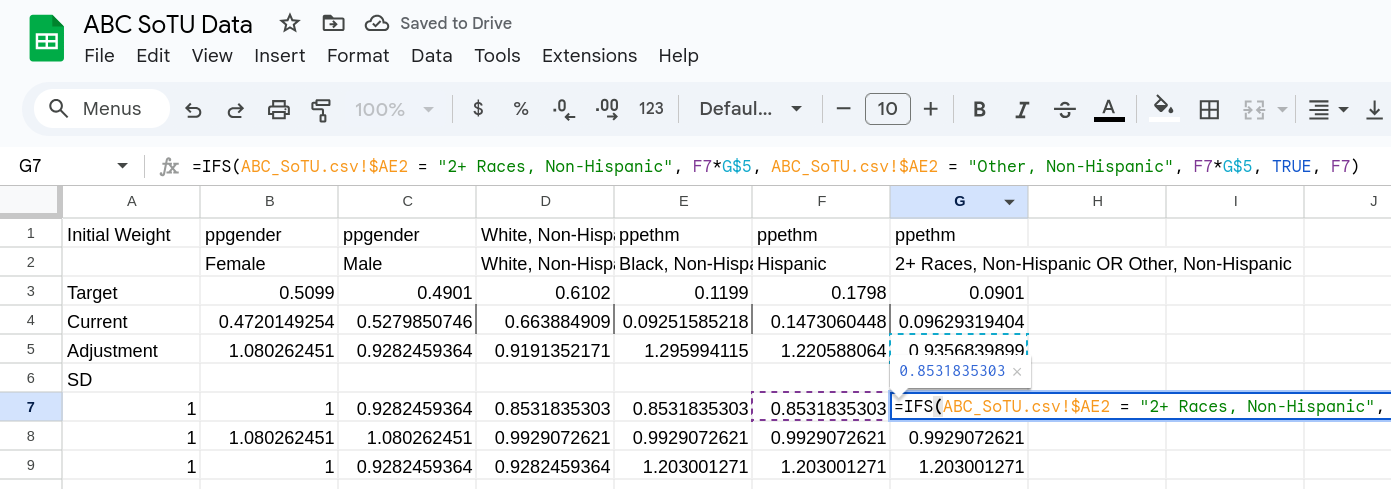1391x489 pixels.
Task: Click the redo arrow icon
Action: (x=236, y=109)
